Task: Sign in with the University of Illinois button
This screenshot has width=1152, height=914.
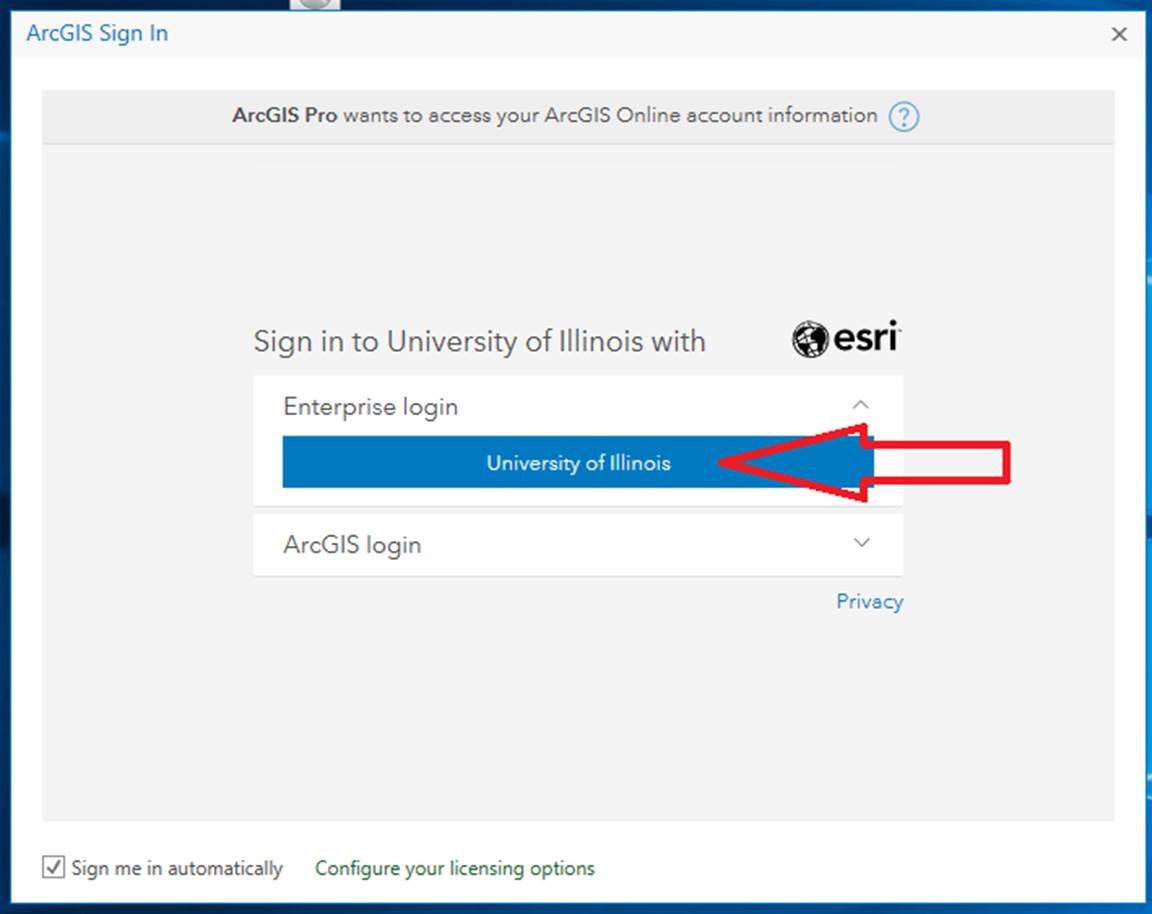Action: coord(577,462)
